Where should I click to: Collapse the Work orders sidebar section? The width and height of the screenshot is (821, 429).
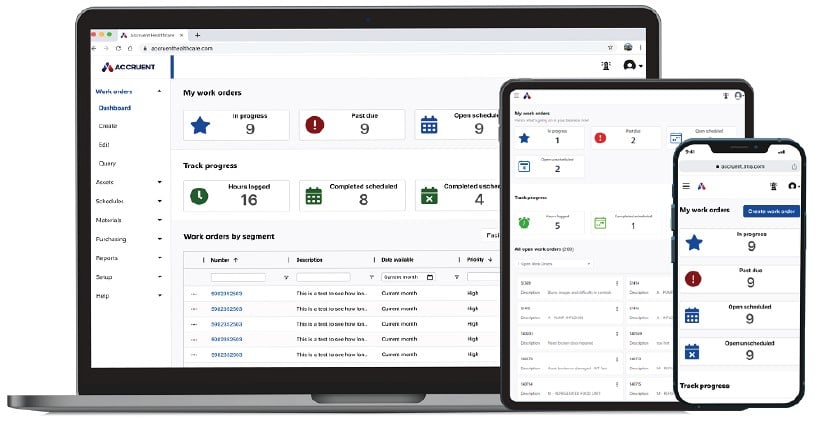(x=159, y=92)
